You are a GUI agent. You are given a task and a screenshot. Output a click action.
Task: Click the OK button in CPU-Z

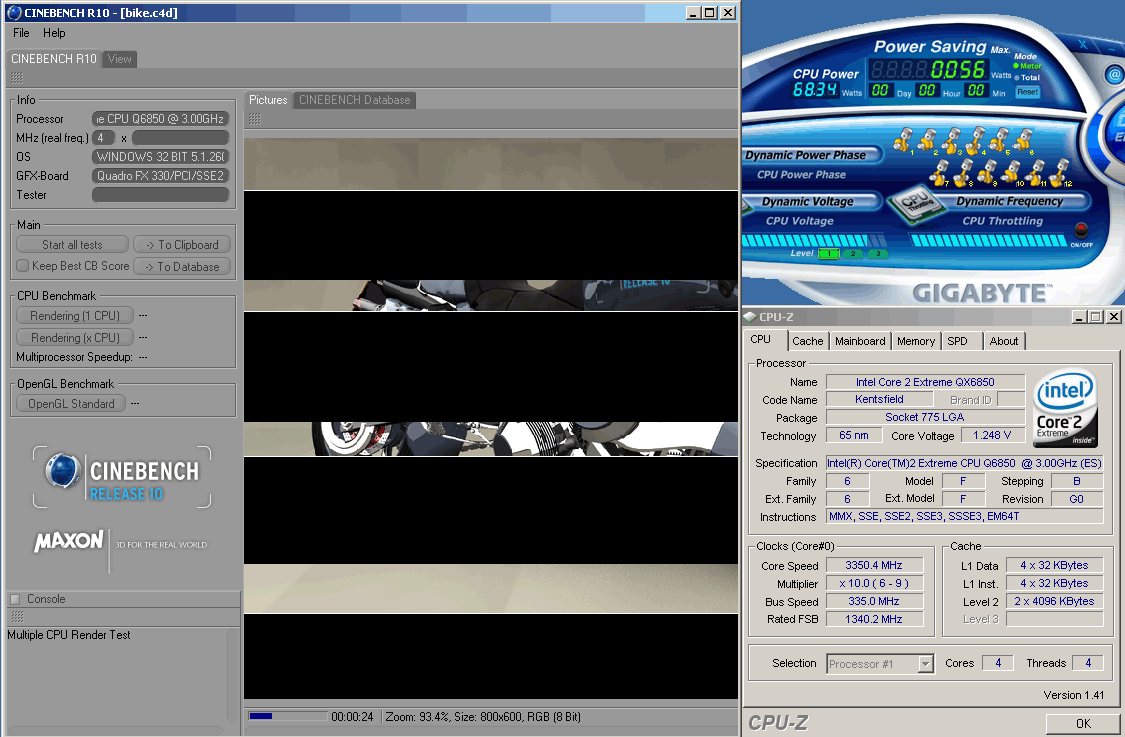tap(1082, 723)
